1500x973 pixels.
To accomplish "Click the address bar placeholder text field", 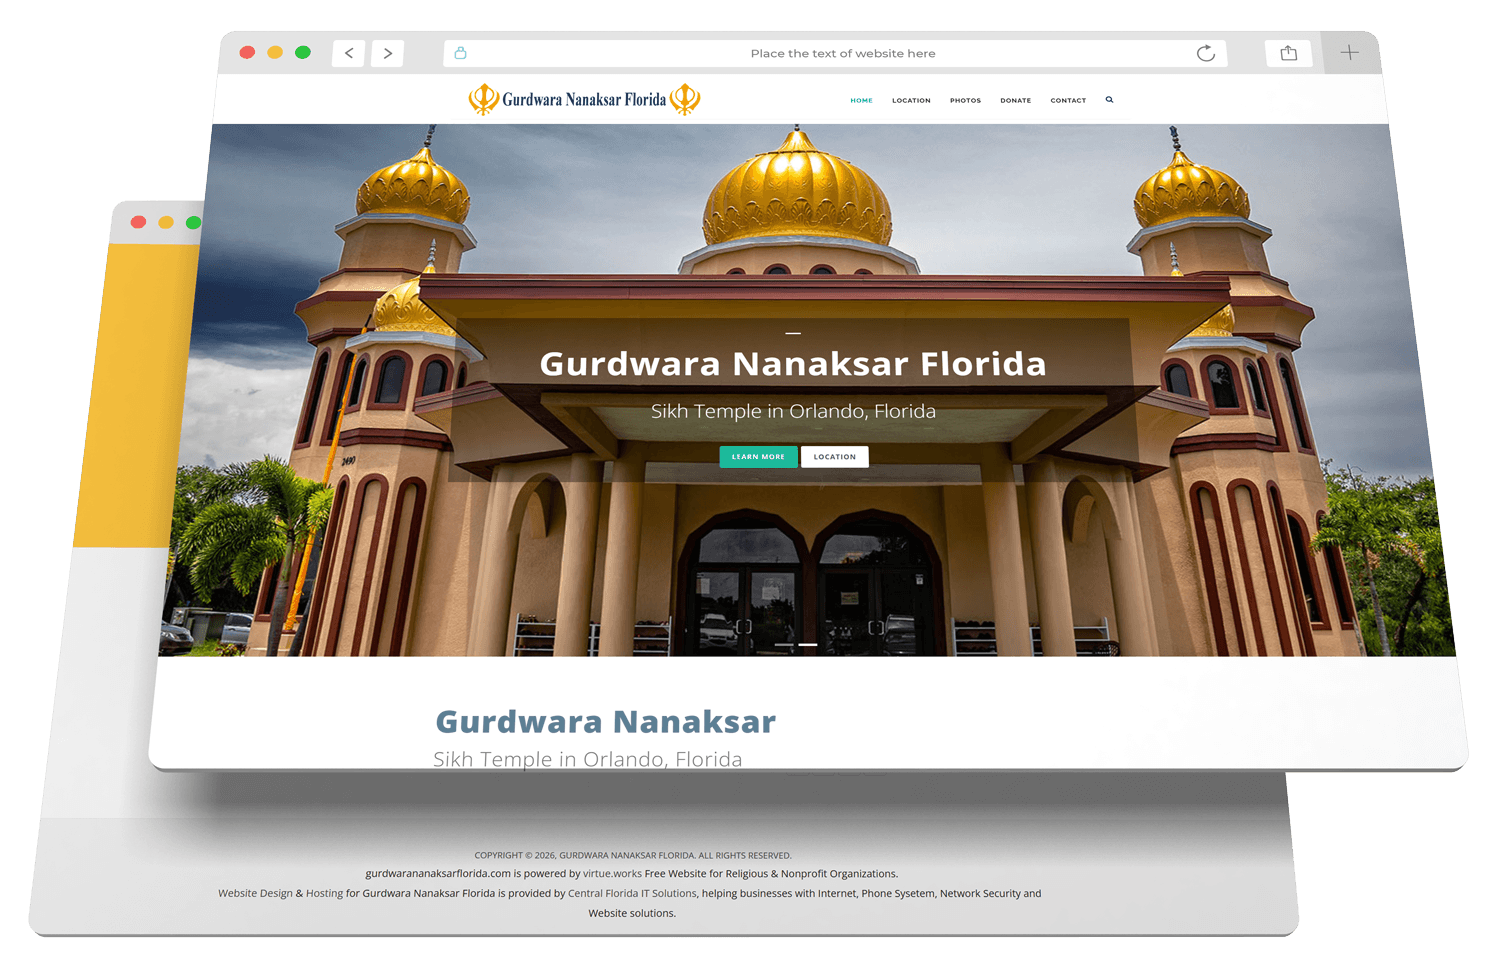I will [x=835, y=53].
